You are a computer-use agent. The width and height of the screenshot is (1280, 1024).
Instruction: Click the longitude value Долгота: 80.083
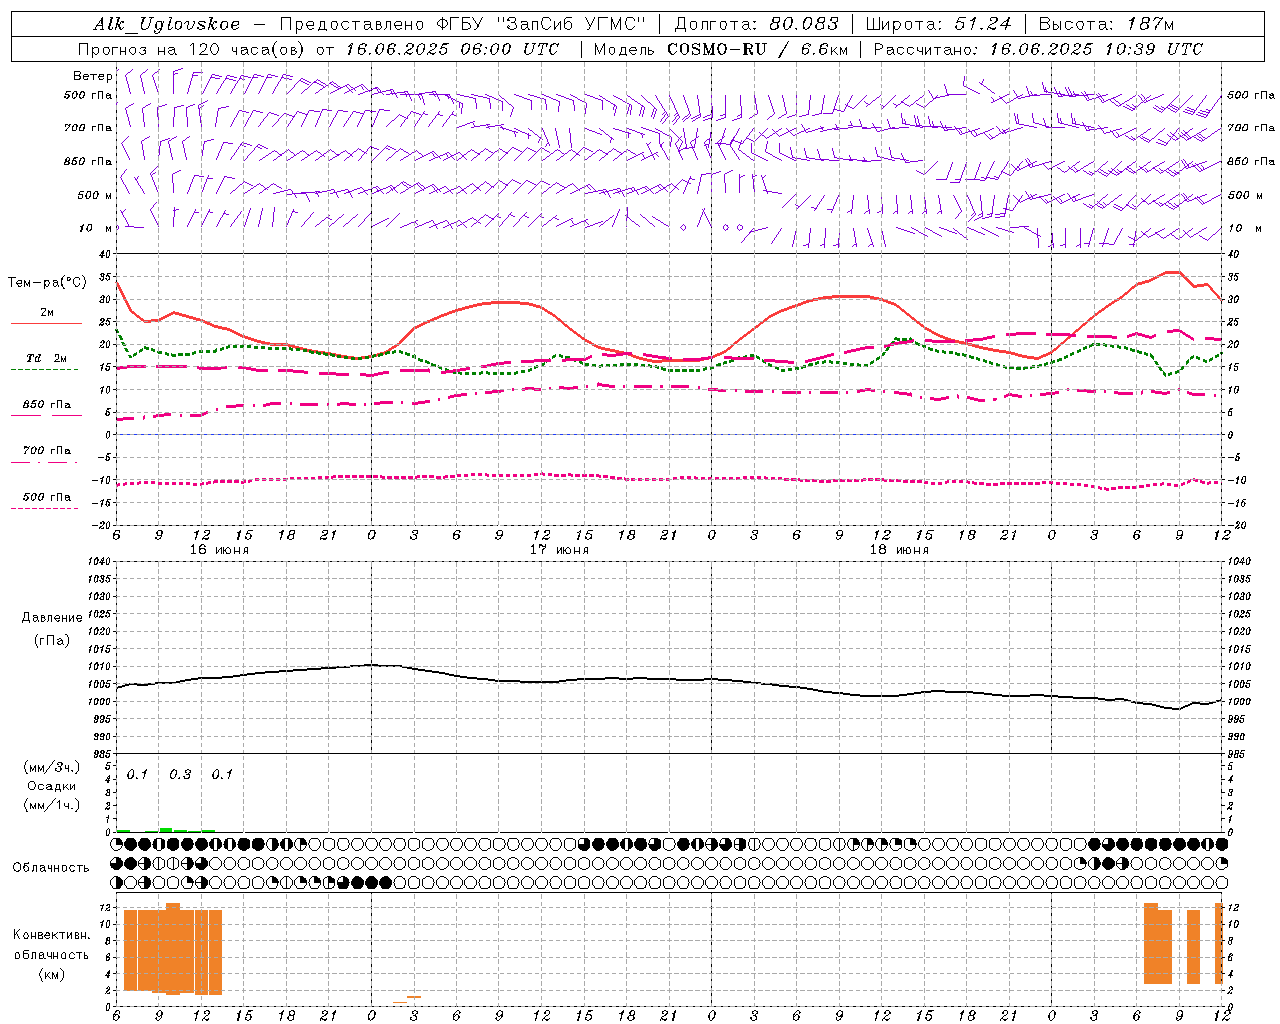[757, 24]
